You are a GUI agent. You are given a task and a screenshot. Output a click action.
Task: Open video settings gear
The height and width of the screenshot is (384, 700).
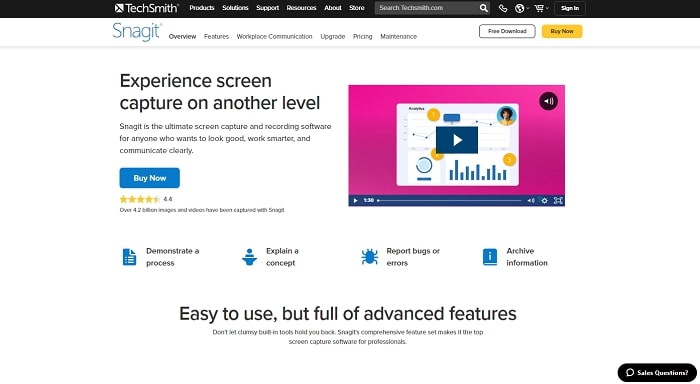[x=544, y=200]
